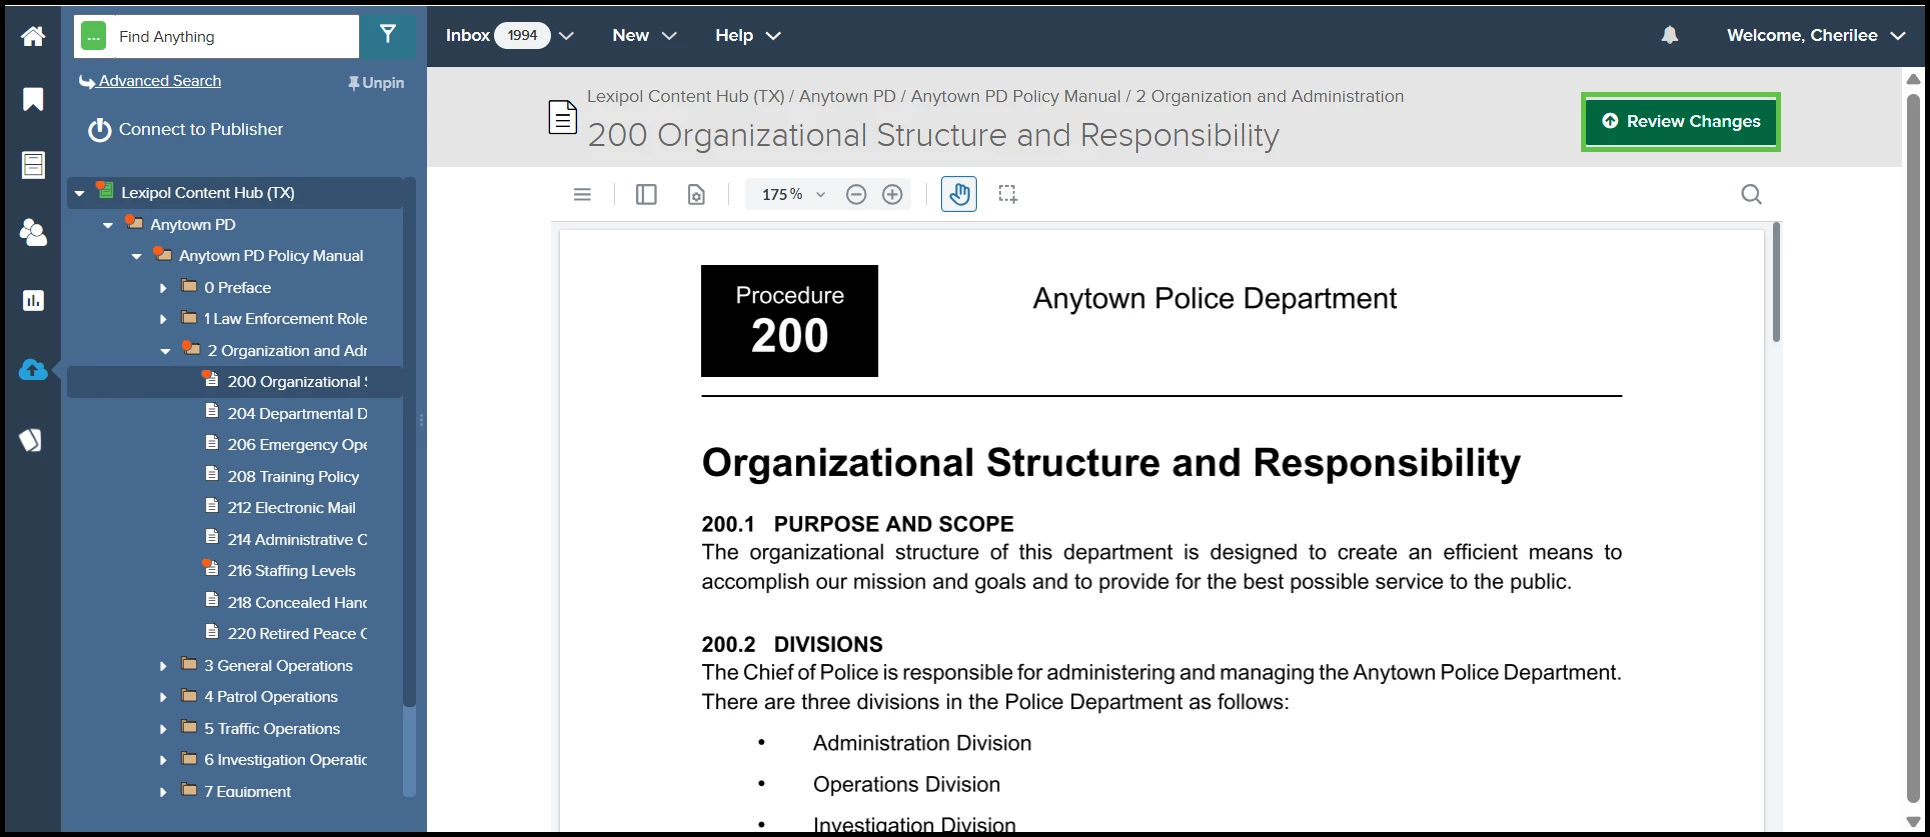Toggle the PDF viewer side panel
The height and width of the screenshot is (837, 1930).
tap(646, 194)
